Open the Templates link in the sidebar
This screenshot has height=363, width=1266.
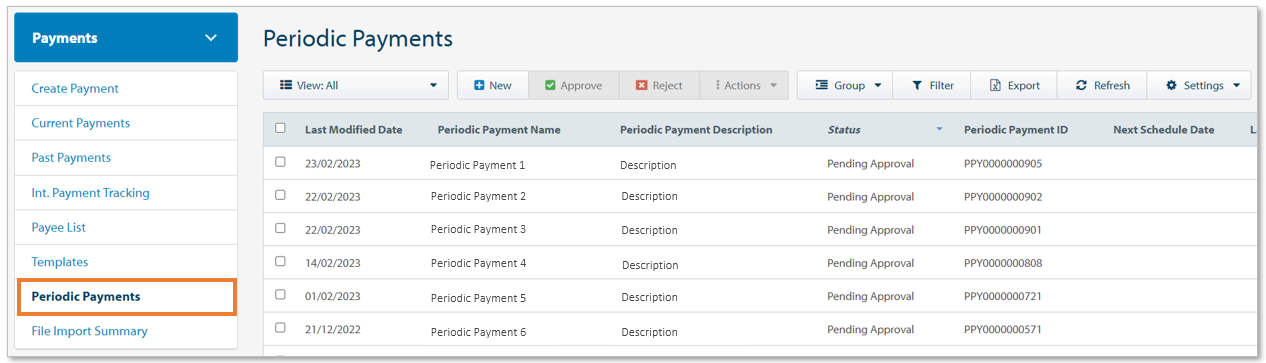pos(60,262)
